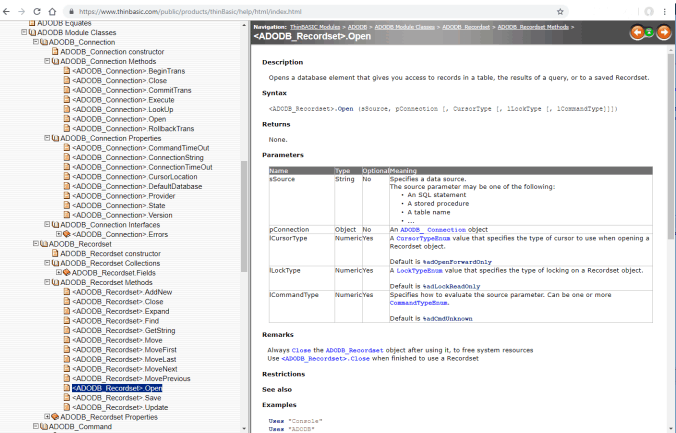The height and width of the screenshot is (433, 676).
Task: Collapse ADODB_Connection Properties node
Action: [x=47, y=138]
